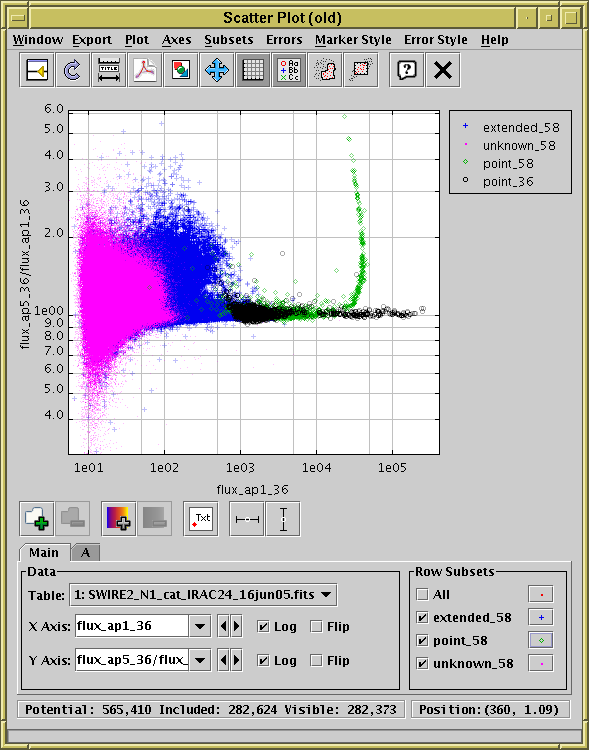This screenshot has width=589, height=750.
Task: Click the point_36 legend entry
Action: (x=498, y=182)
